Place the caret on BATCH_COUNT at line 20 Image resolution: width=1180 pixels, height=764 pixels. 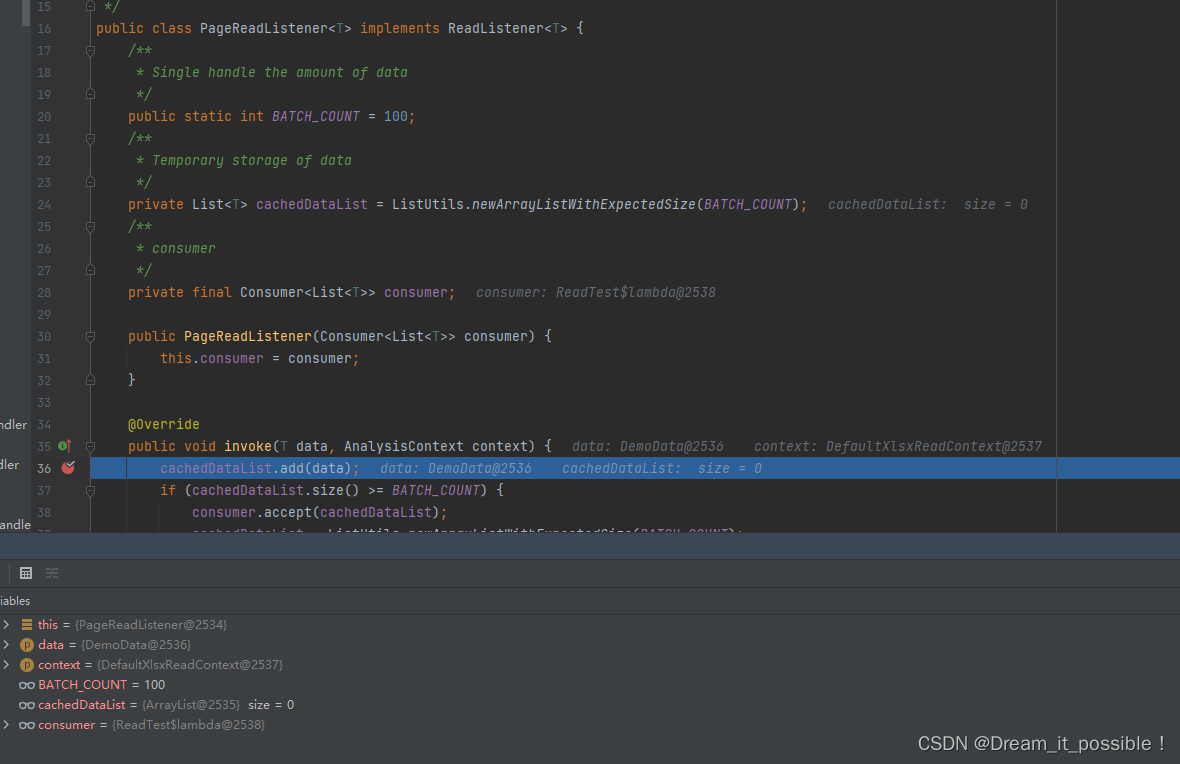[315, 116]
